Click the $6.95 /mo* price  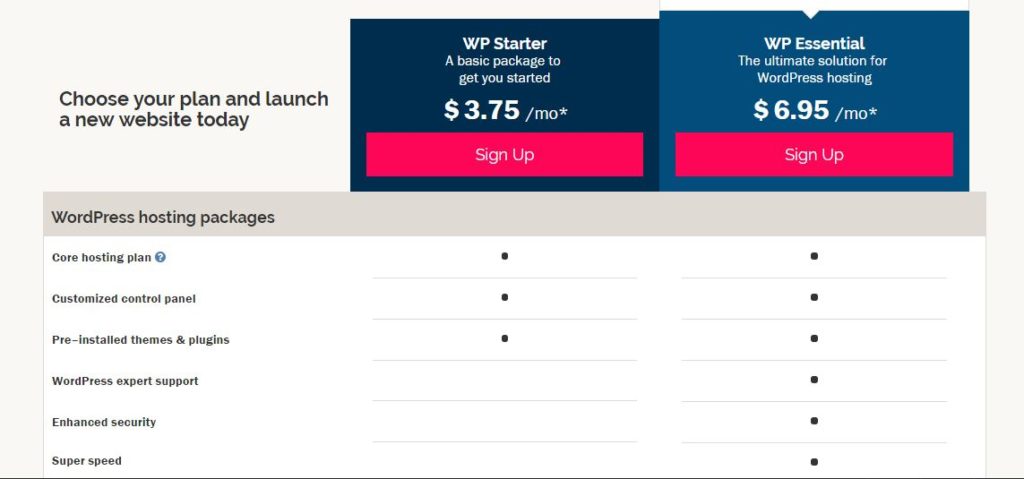814,110
